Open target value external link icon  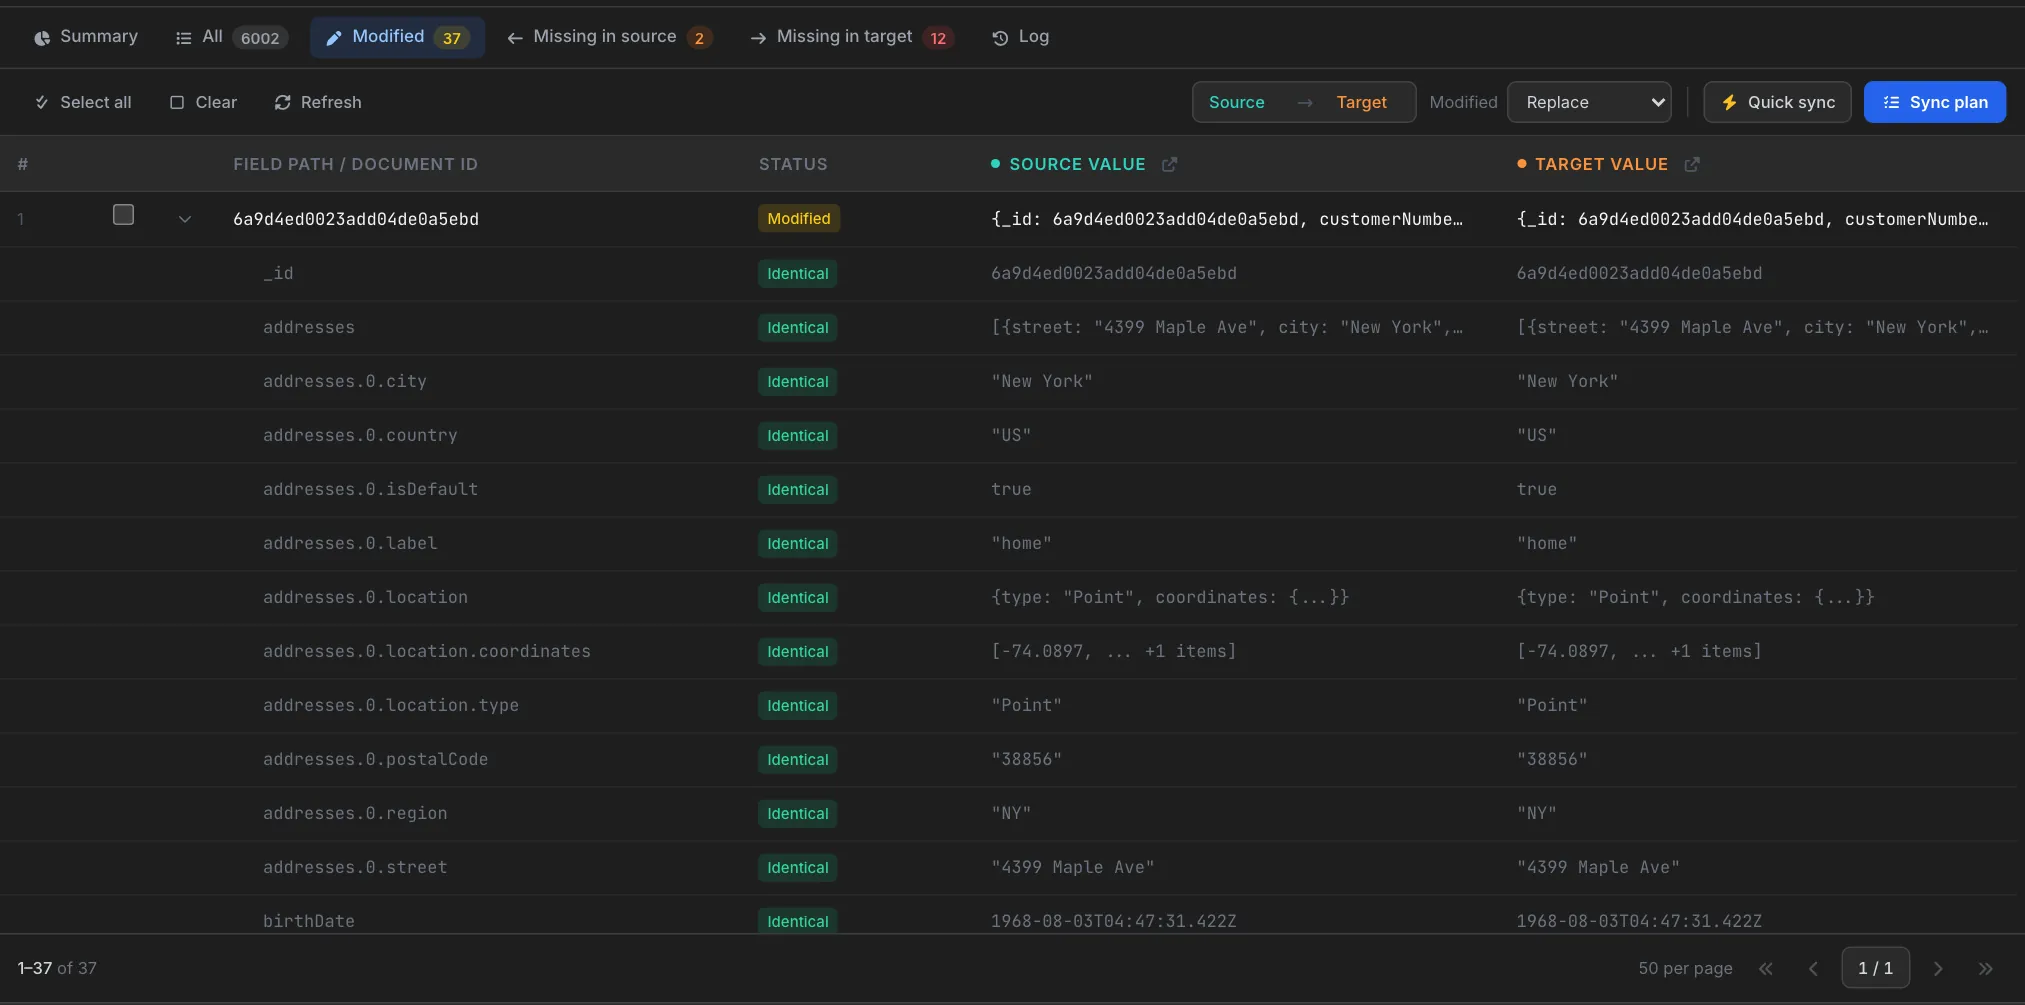click(1692, 164)
